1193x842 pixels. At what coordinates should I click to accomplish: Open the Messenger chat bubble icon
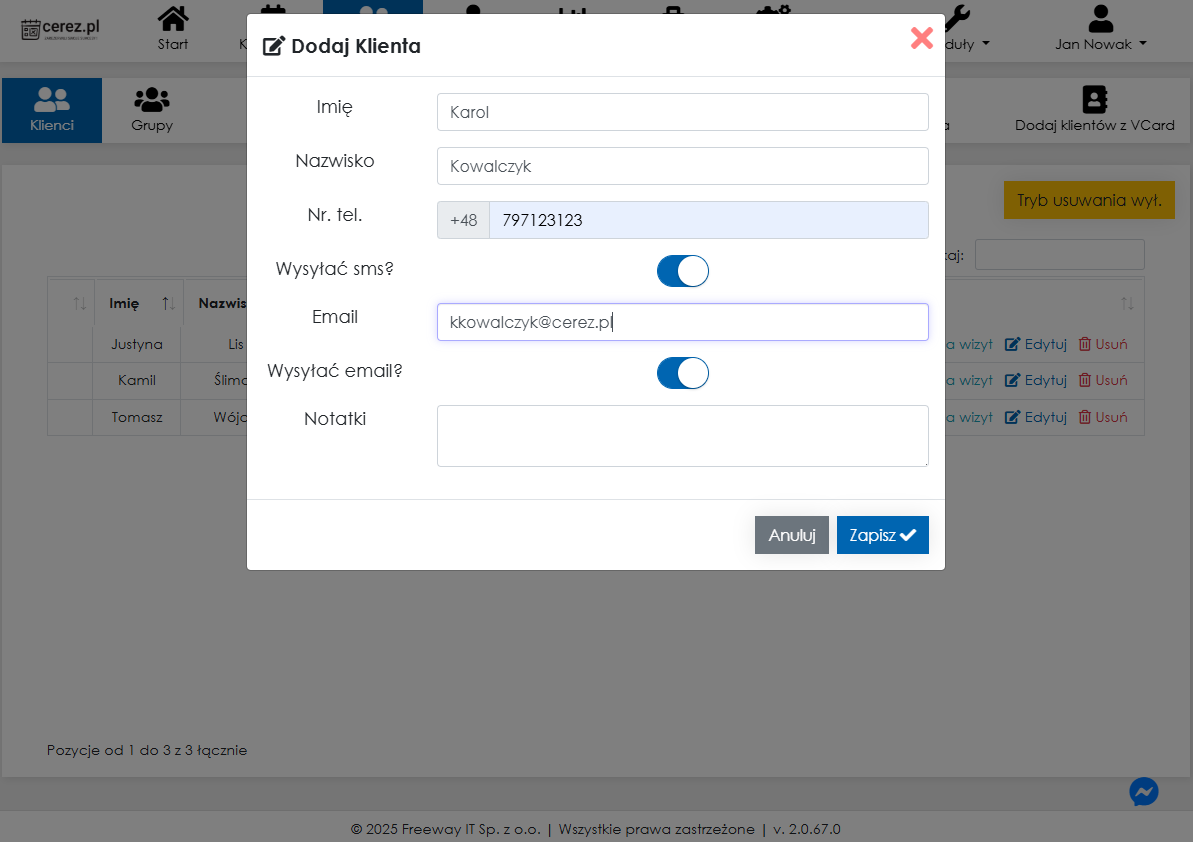click(1144, 792)
